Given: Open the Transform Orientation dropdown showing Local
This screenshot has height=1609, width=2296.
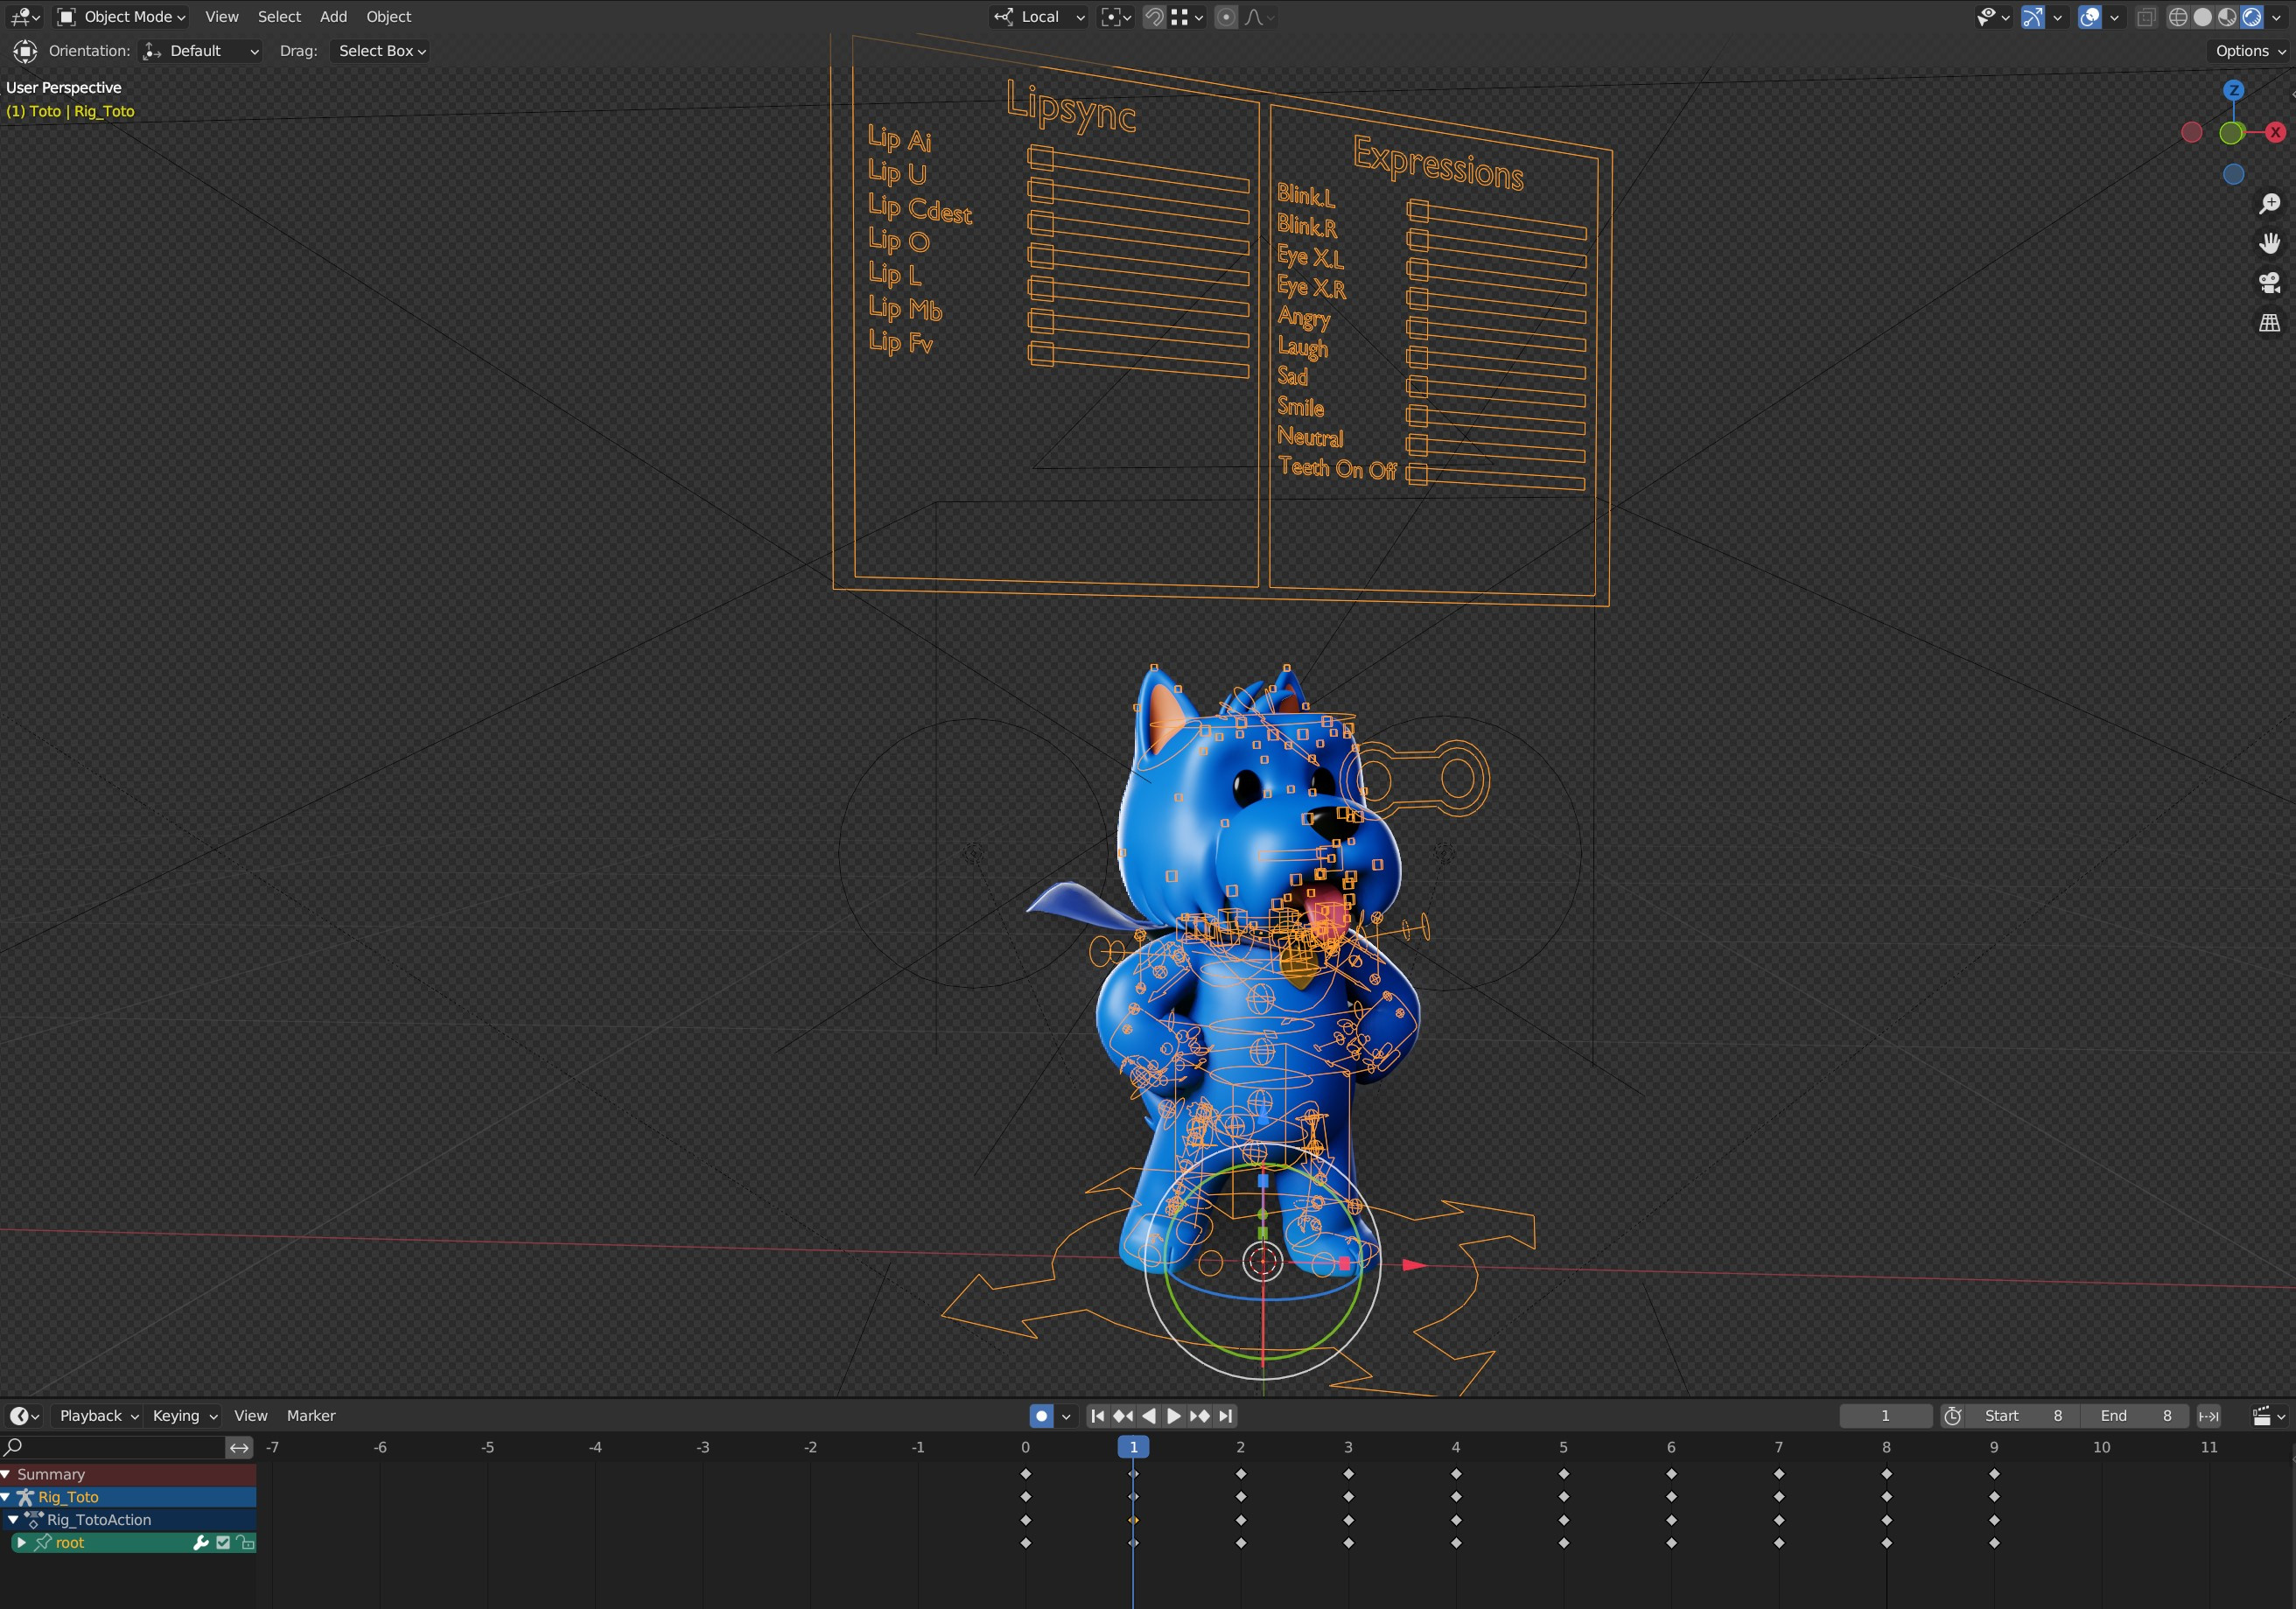Looking at the screenshot, I should click(1040, 17).
